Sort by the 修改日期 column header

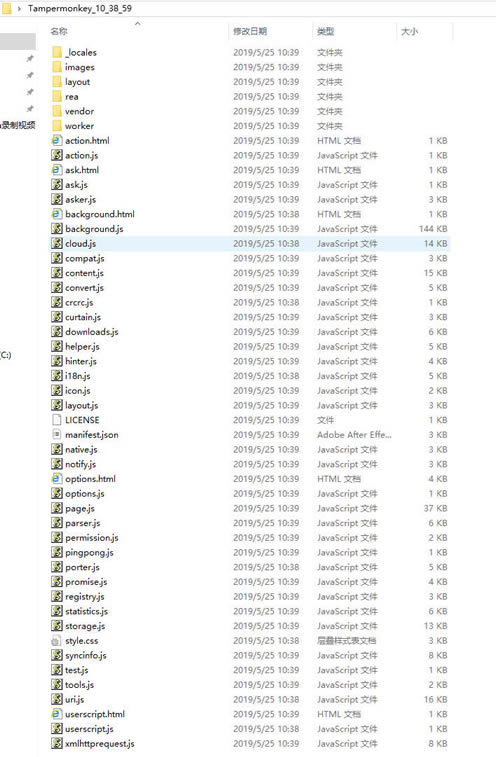tap(250, 31)
